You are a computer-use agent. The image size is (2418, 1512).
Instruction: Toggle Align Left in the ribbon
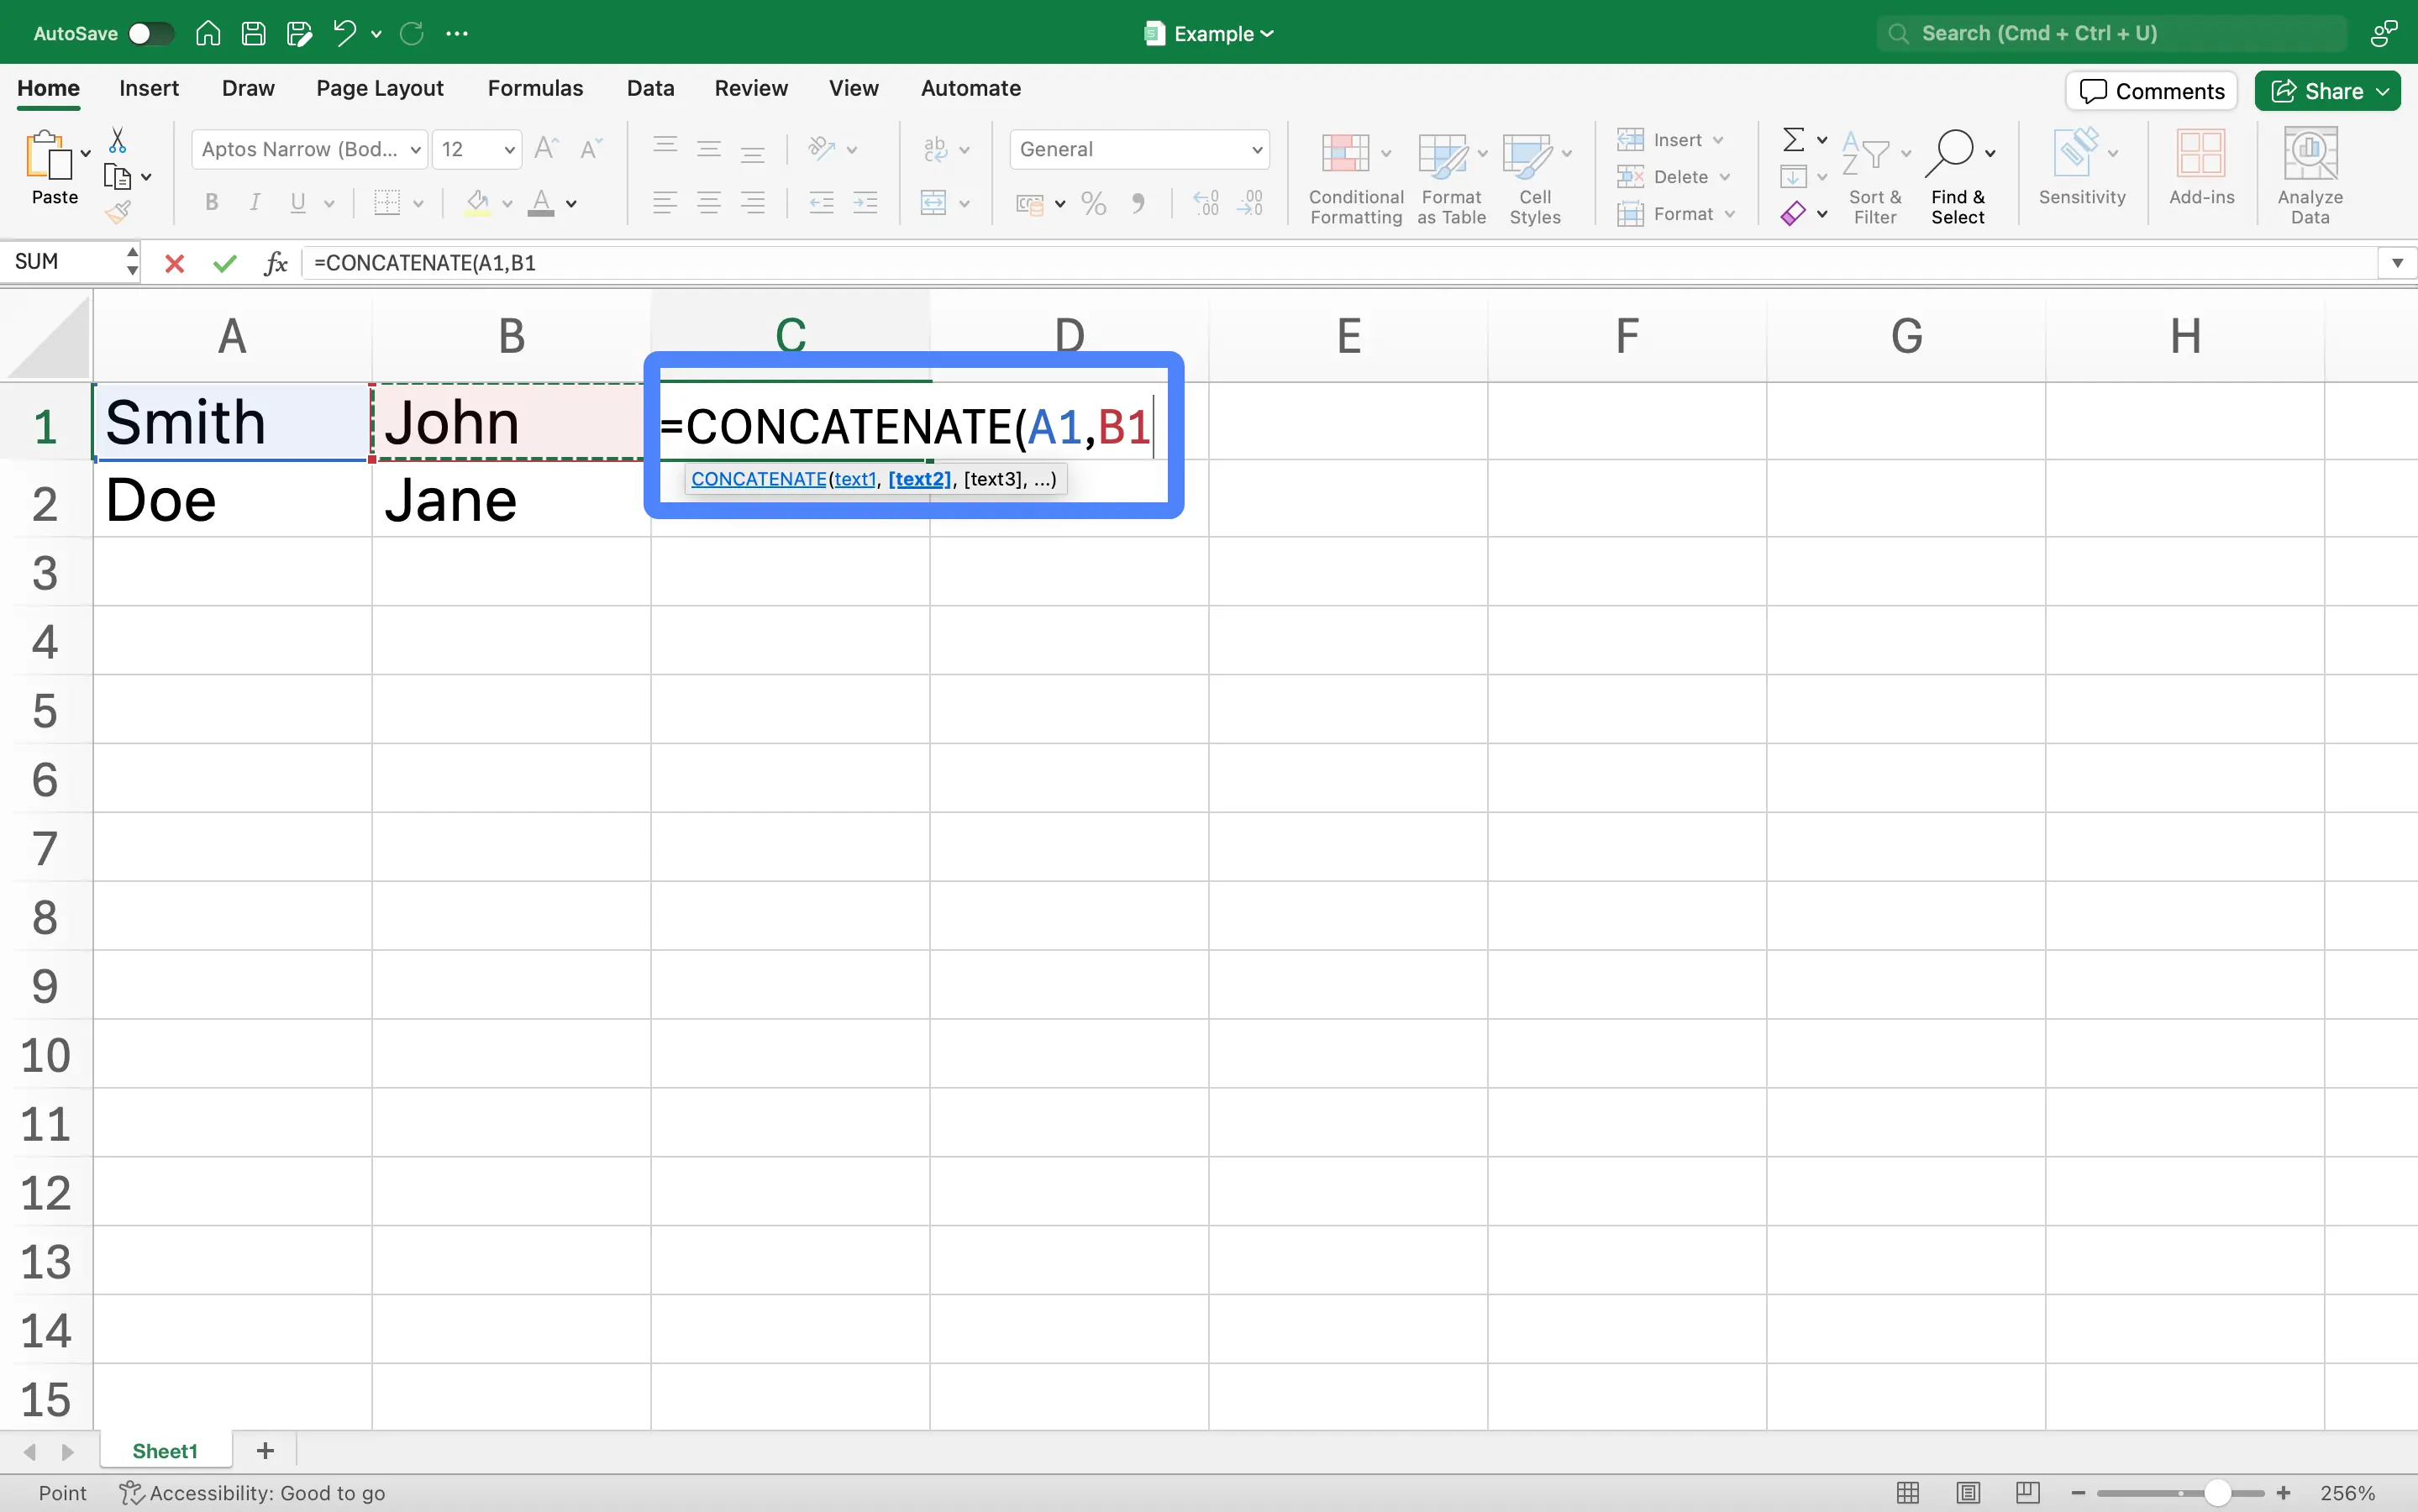[x=665, y=203]
